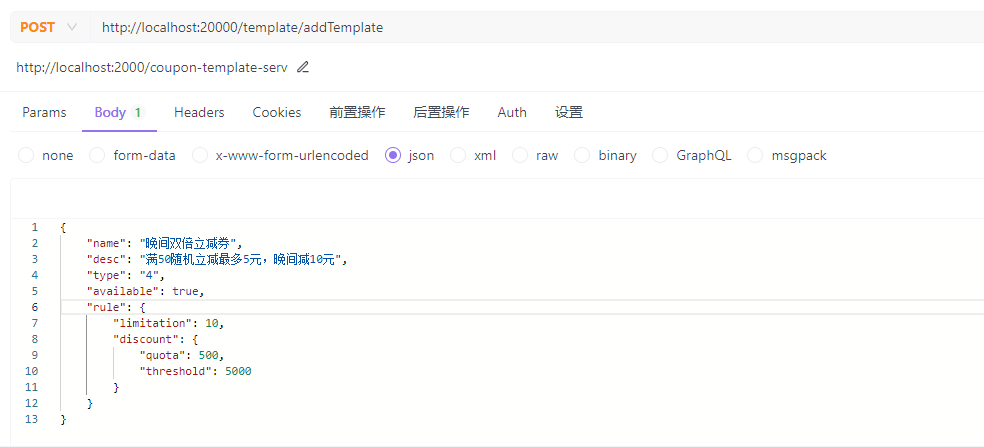Open the Auth tab
This screenshot has width=984, height=447.
(512, 112)
